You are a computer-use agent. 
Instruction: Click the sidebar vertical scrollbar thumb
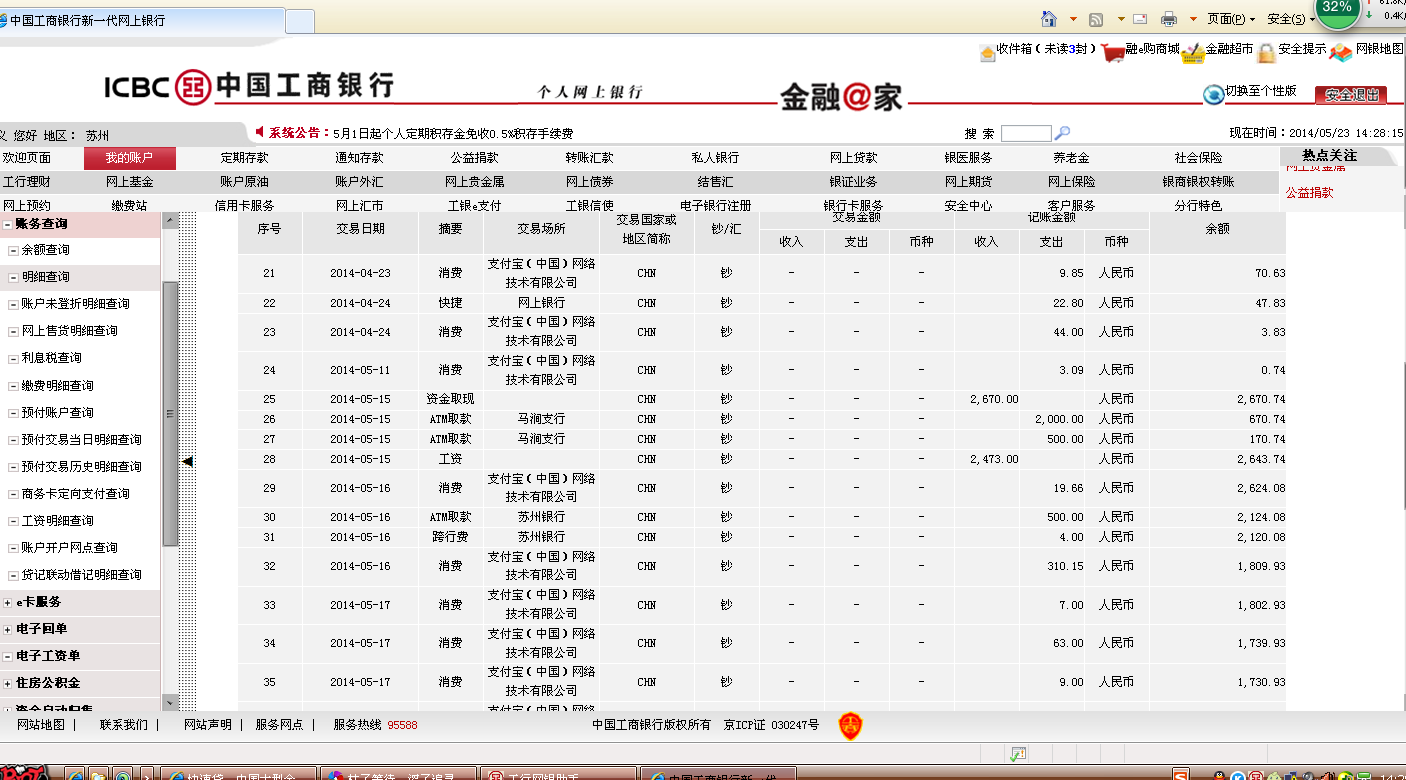(x=170, y=412)
